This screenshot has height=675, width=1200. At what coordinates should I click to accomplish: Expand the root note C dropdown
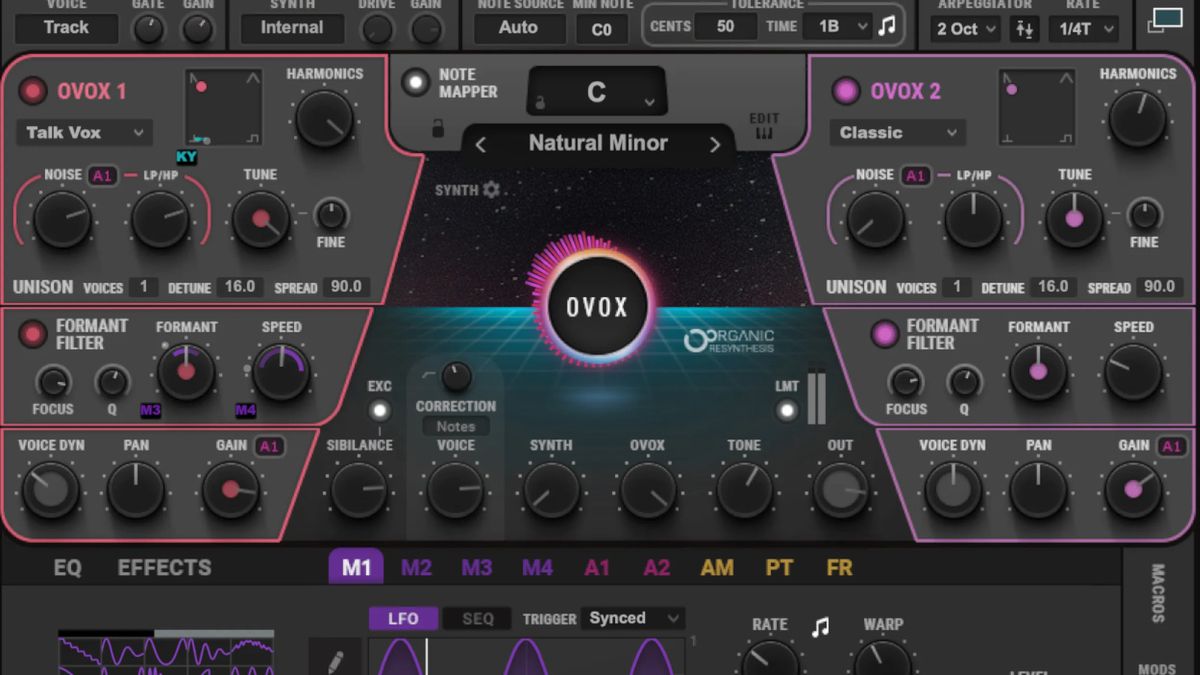point(596,91)
